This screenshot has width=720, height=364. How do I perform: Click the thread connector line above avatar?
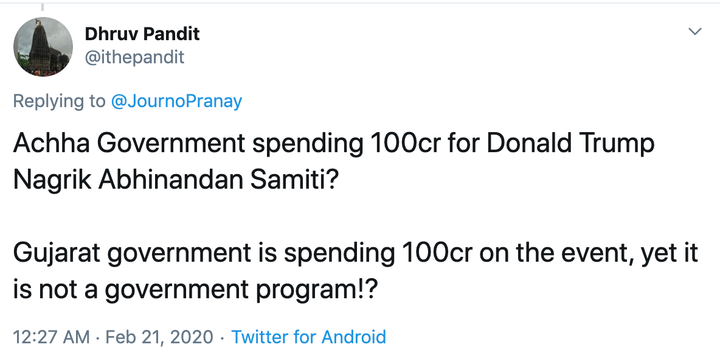43,8
